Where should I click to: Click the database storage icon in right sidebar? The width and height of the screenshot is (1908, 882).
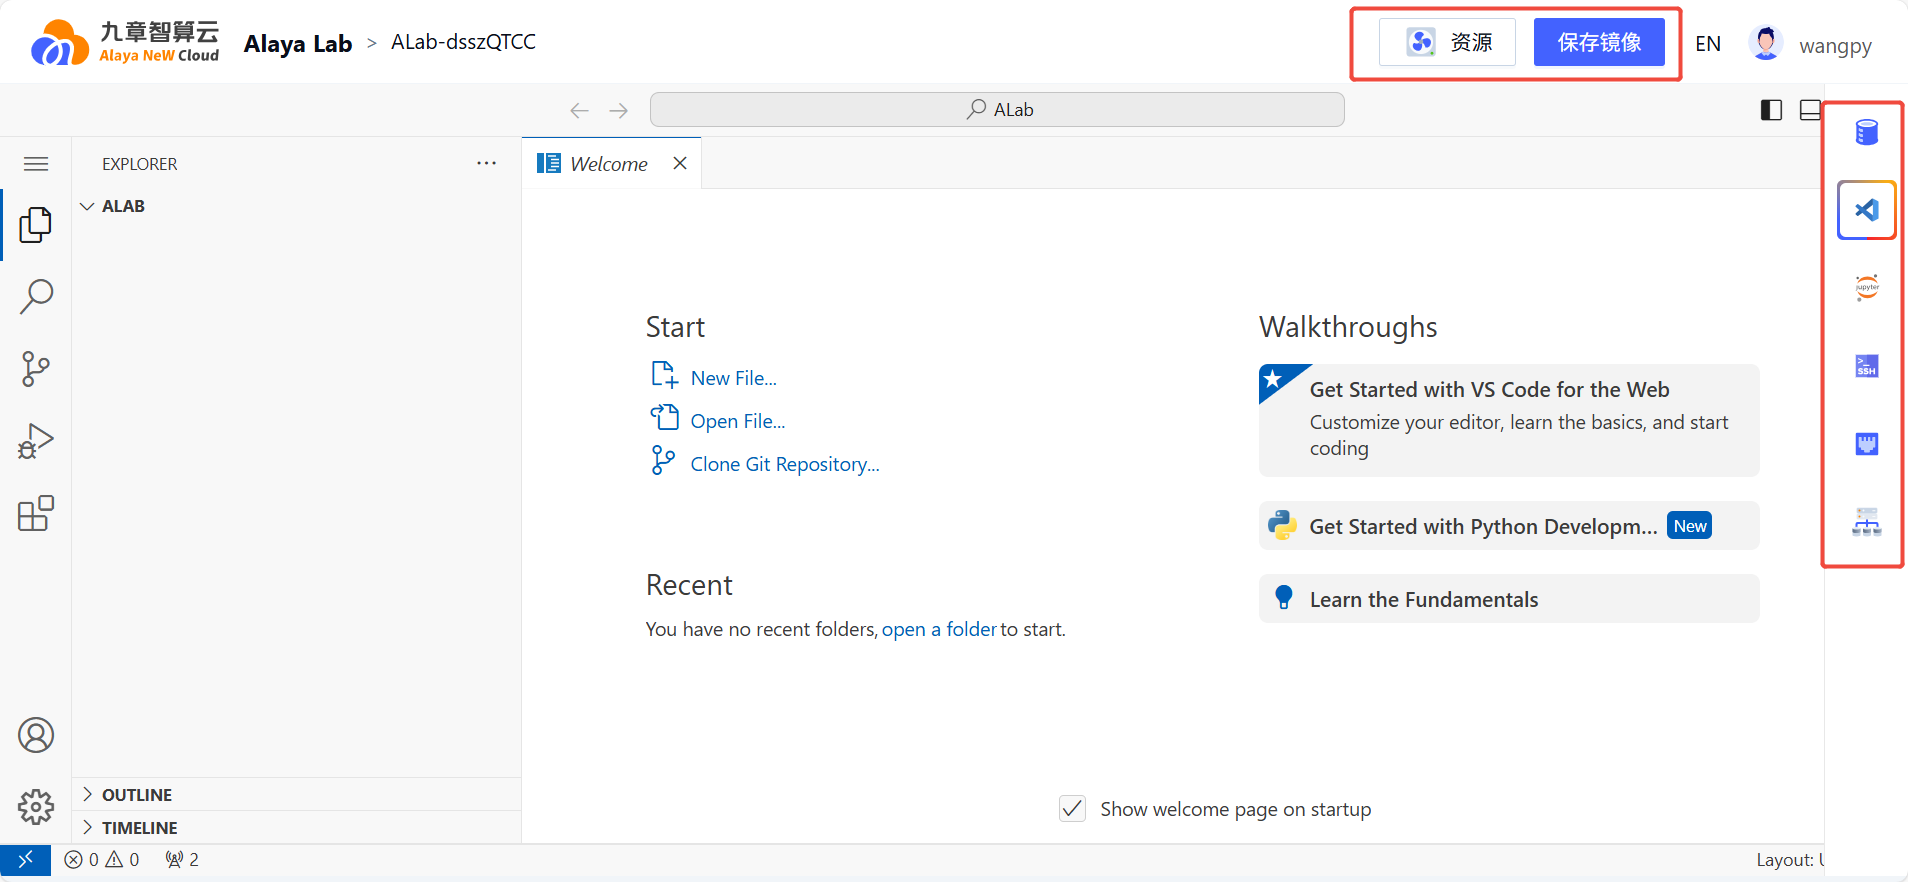[x=1866, y=132]
